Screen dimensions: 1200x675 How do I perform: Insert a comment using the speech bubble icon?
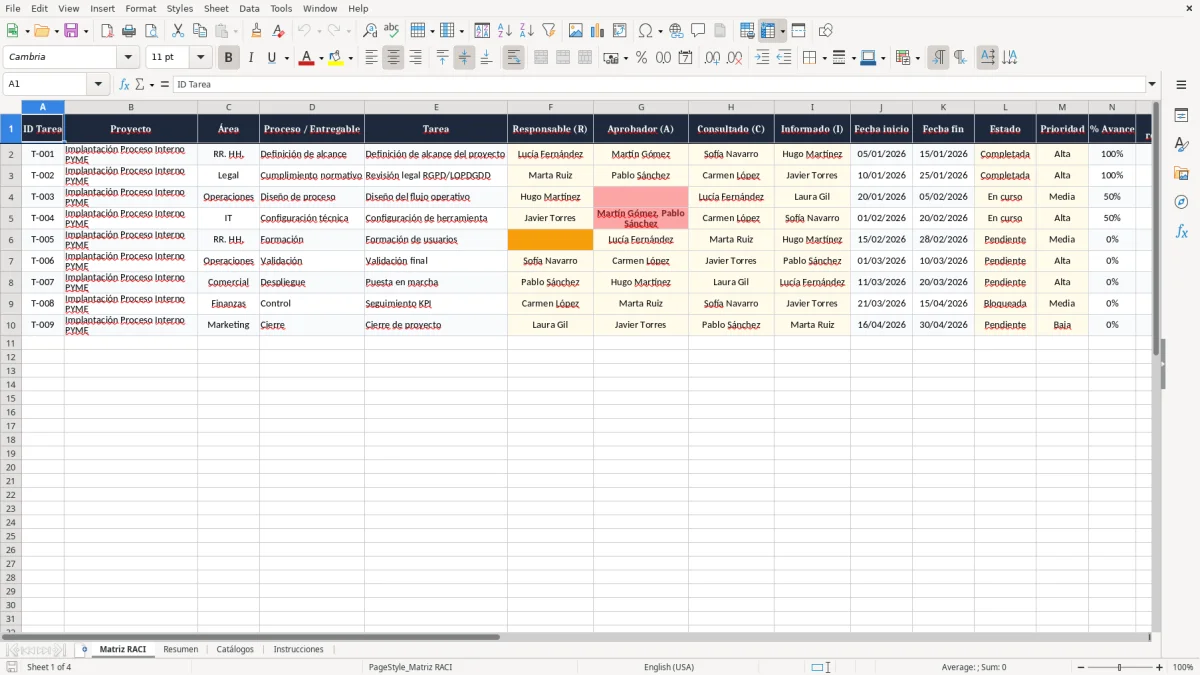(x=698, y=31)
